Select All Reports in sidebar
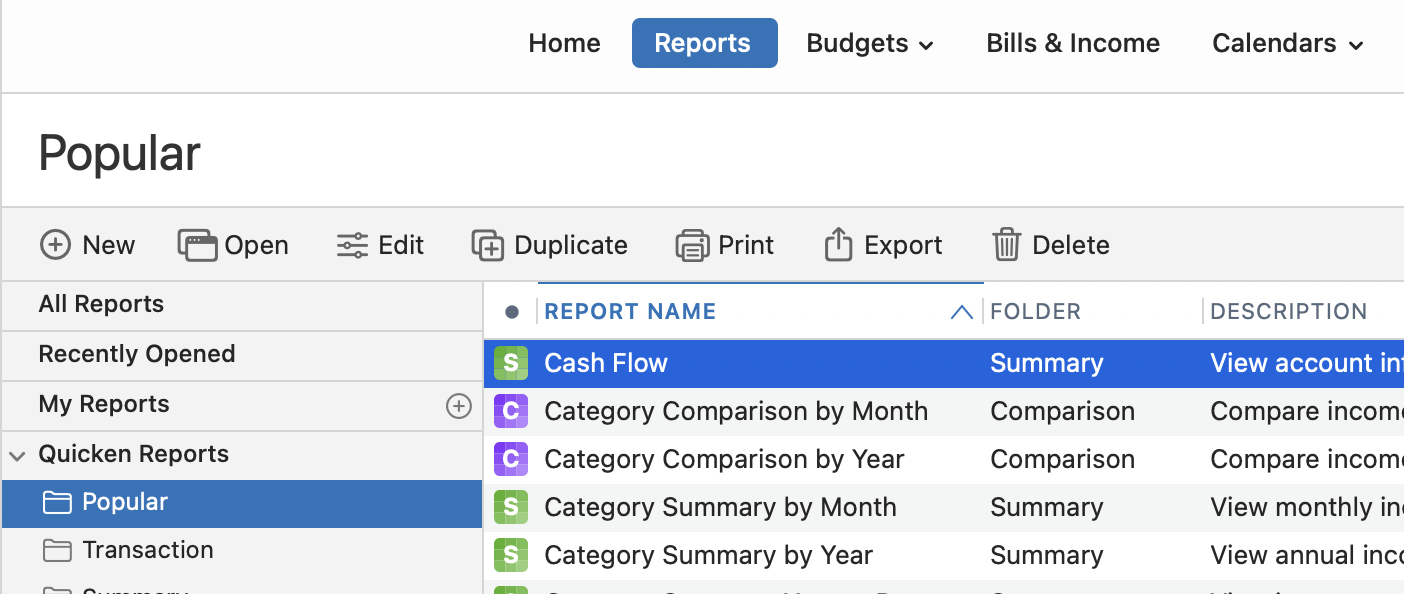 click(101, 304)
